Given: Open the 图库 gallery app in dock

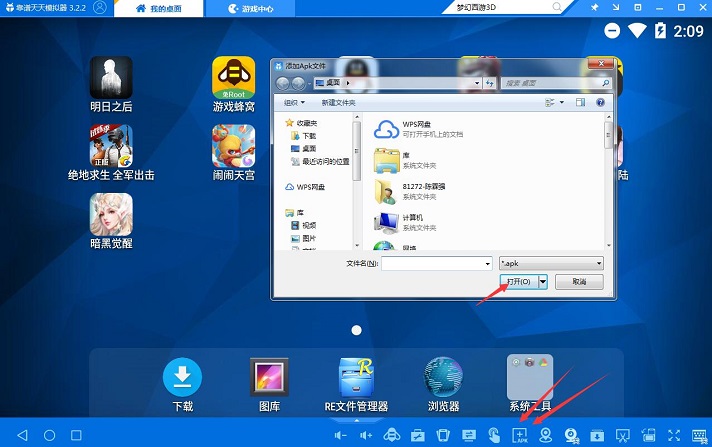Looking at the screenshot, I should click(x=269, y=377).
